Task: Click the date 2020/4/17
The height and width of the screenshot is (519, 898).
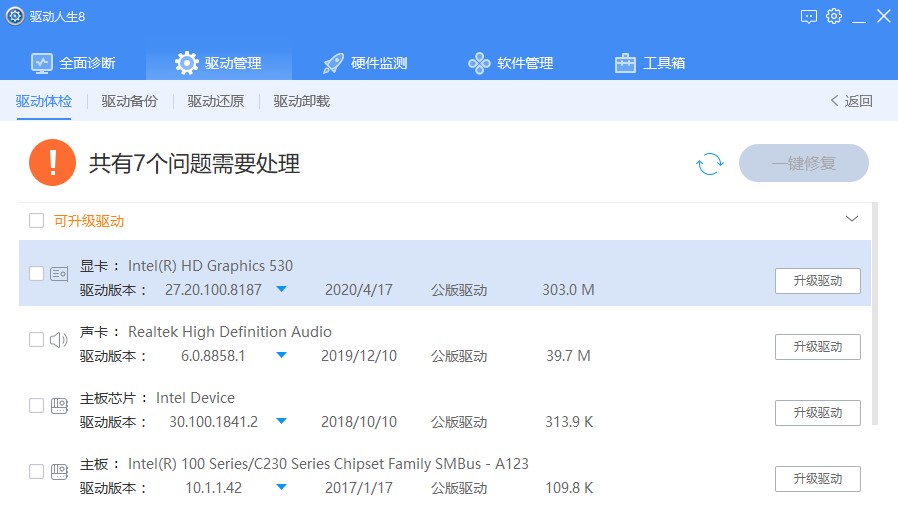Action: click(359, 290)
